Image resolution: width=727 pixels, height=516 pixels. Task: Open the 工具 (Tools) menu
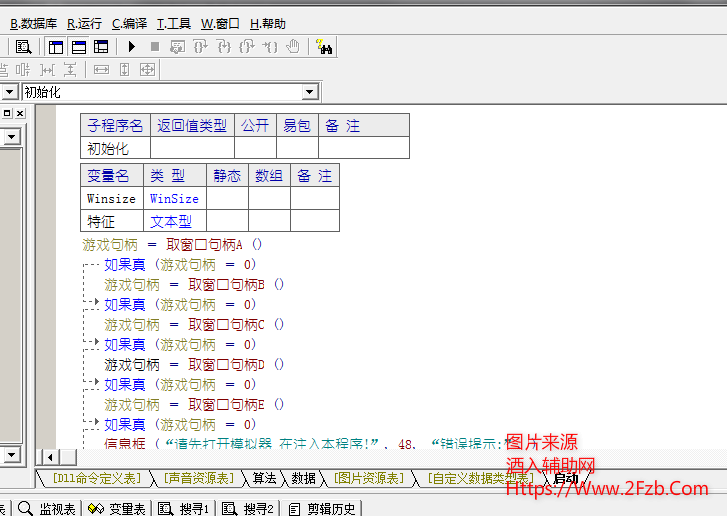(x=174, y=23)
